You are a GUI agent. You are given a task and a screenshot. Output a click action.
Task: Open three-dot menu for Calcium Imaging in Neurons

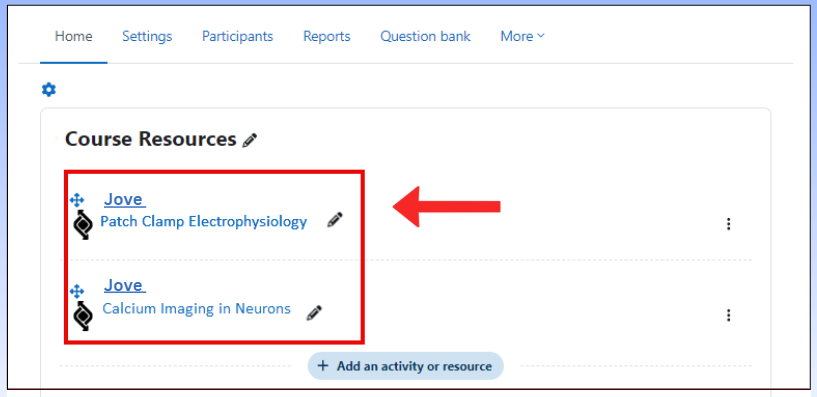click(x=728, y=315)
